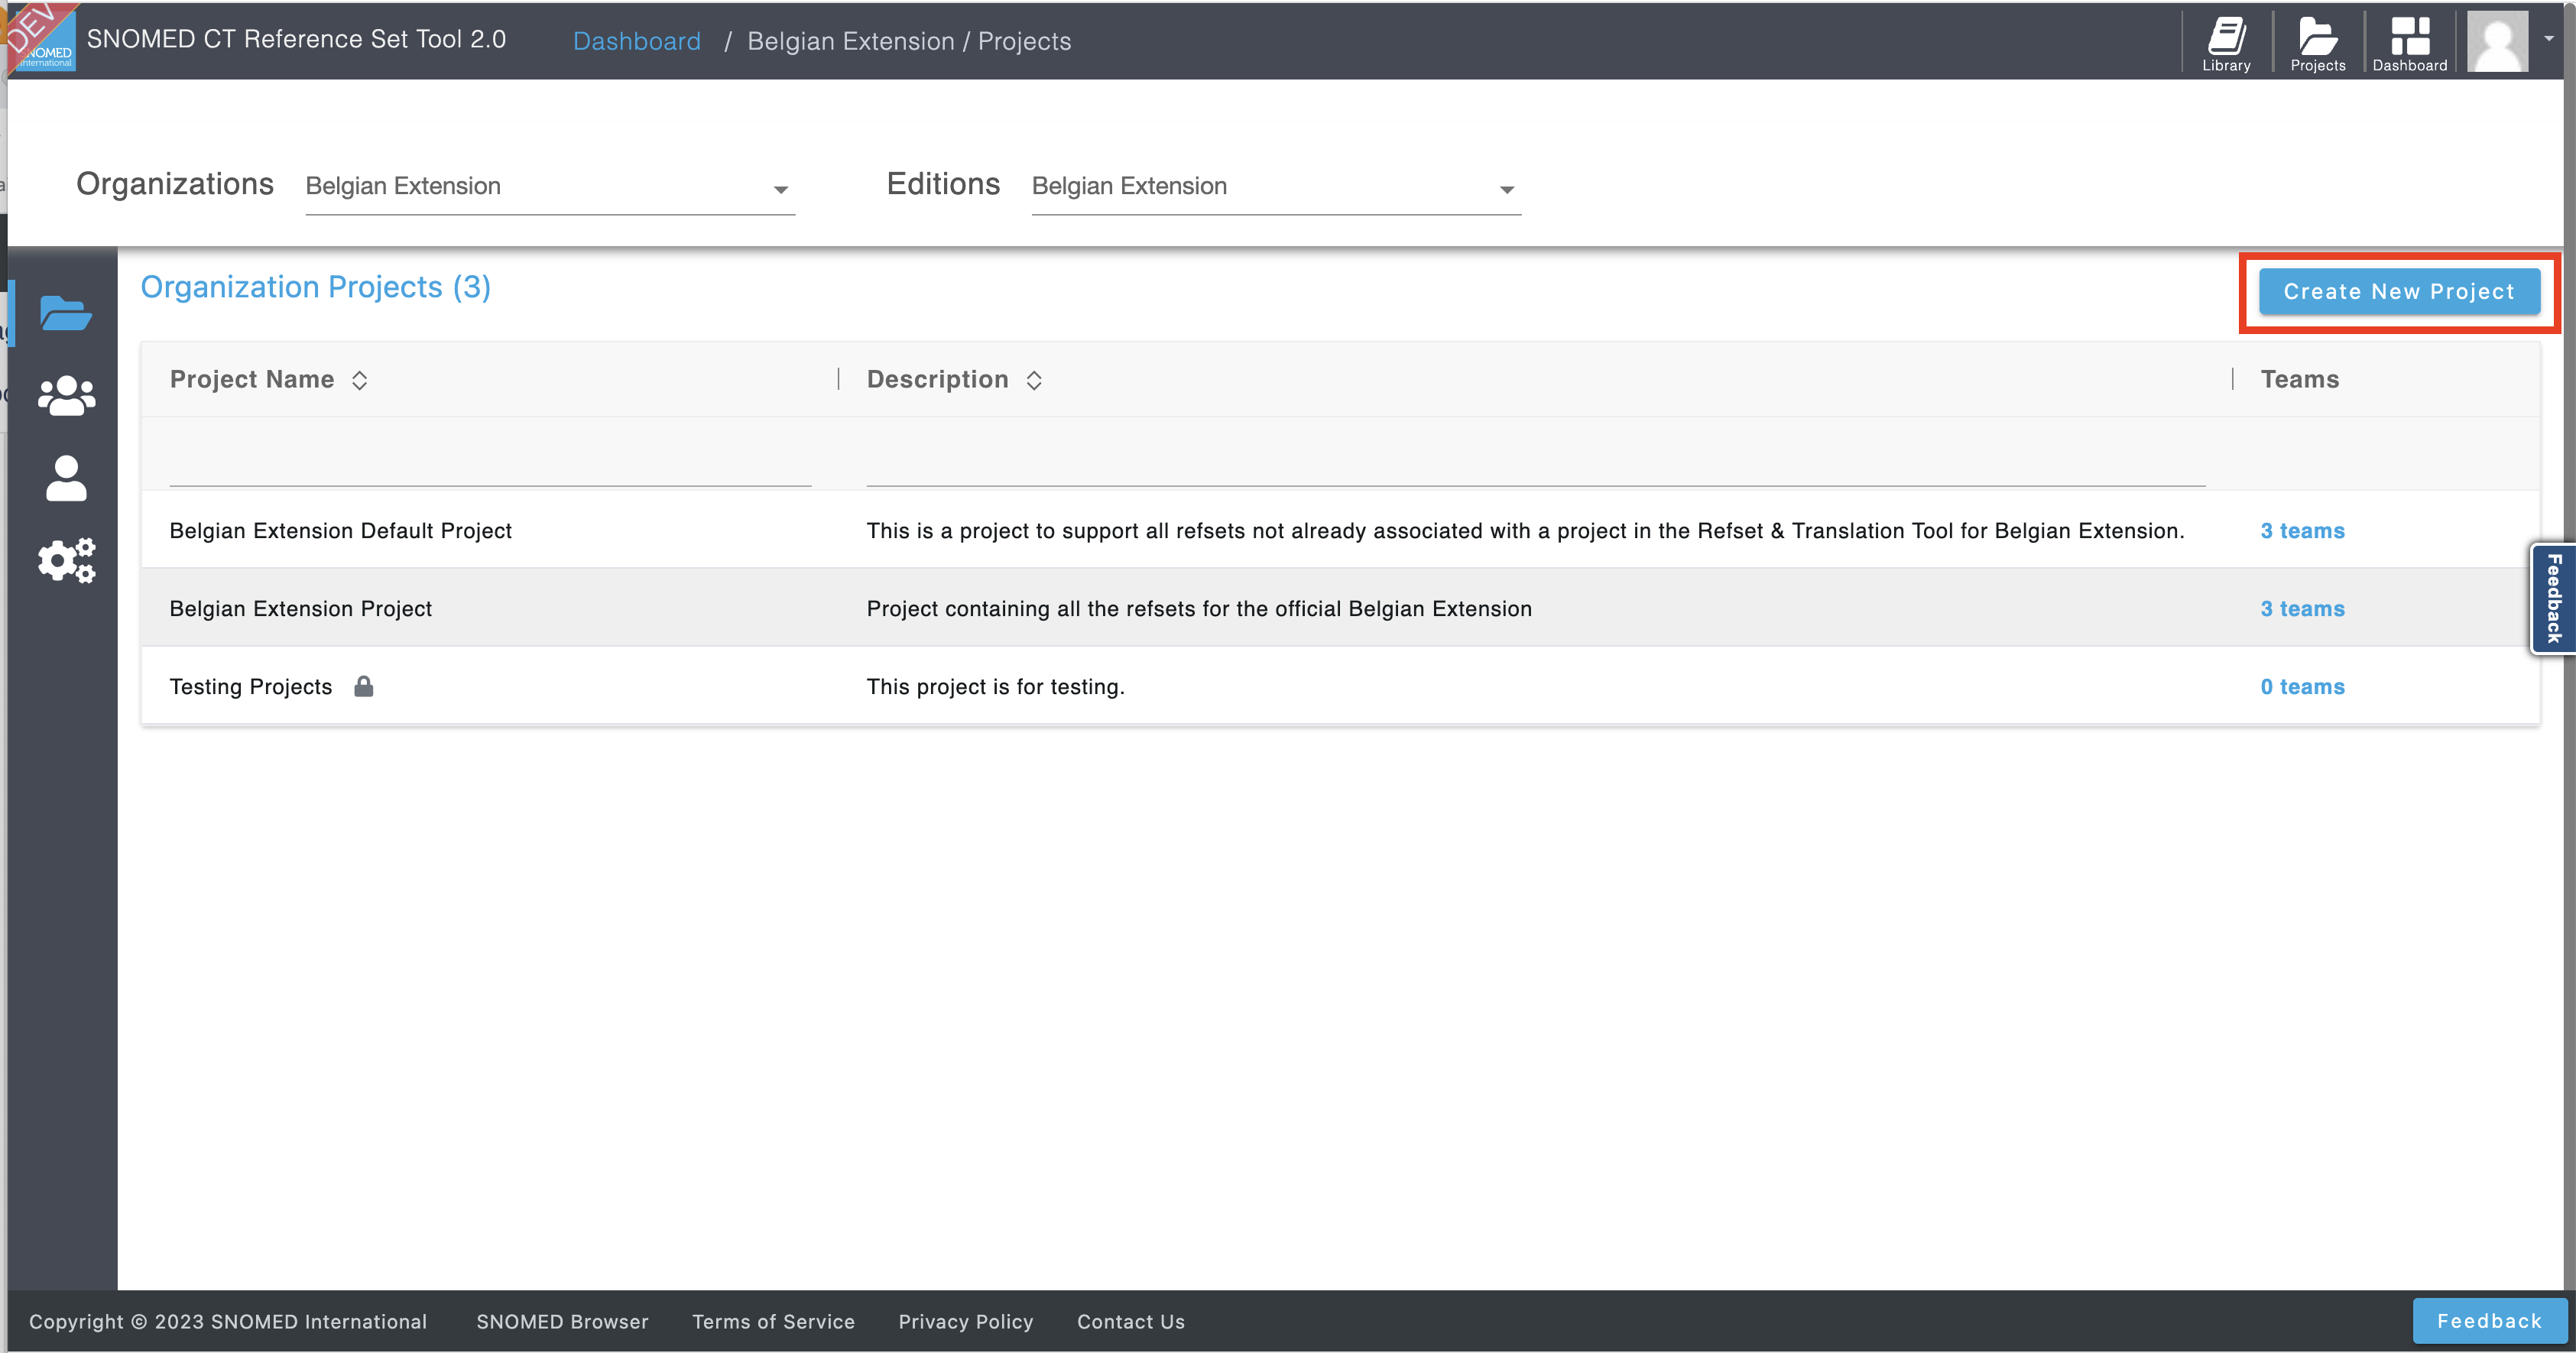Viewport: 2576px width, 1353px height.
Task: Open 3 teams link for Default Project
Action: [2302, 531]
